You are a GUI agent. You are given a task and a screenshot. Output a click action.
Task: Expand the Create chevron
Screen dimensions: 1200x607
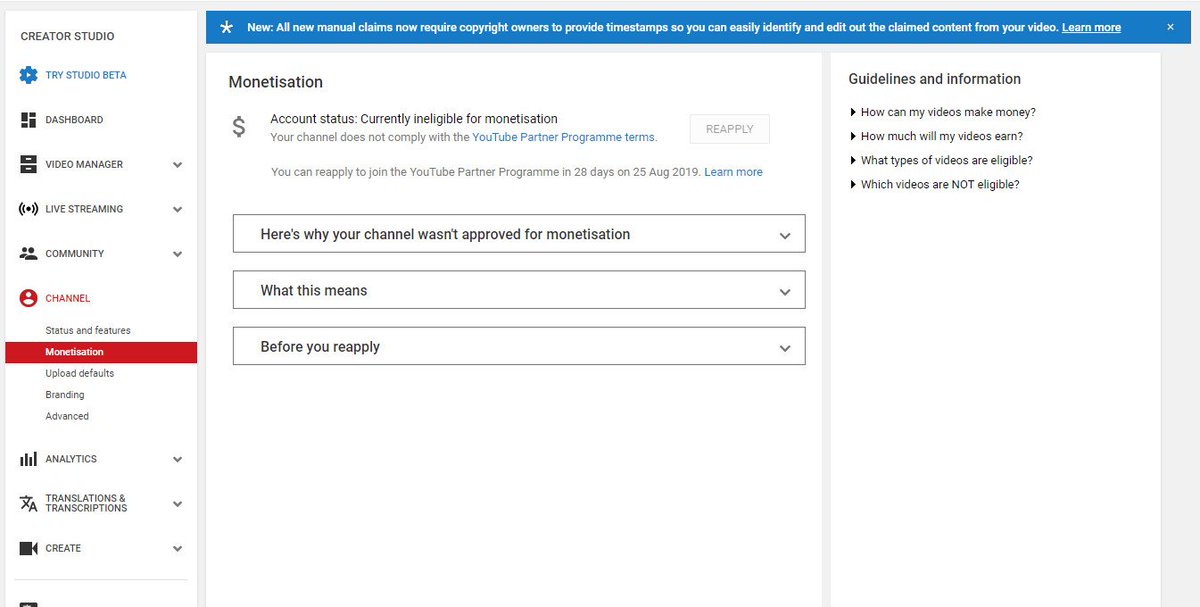(177, 549)
